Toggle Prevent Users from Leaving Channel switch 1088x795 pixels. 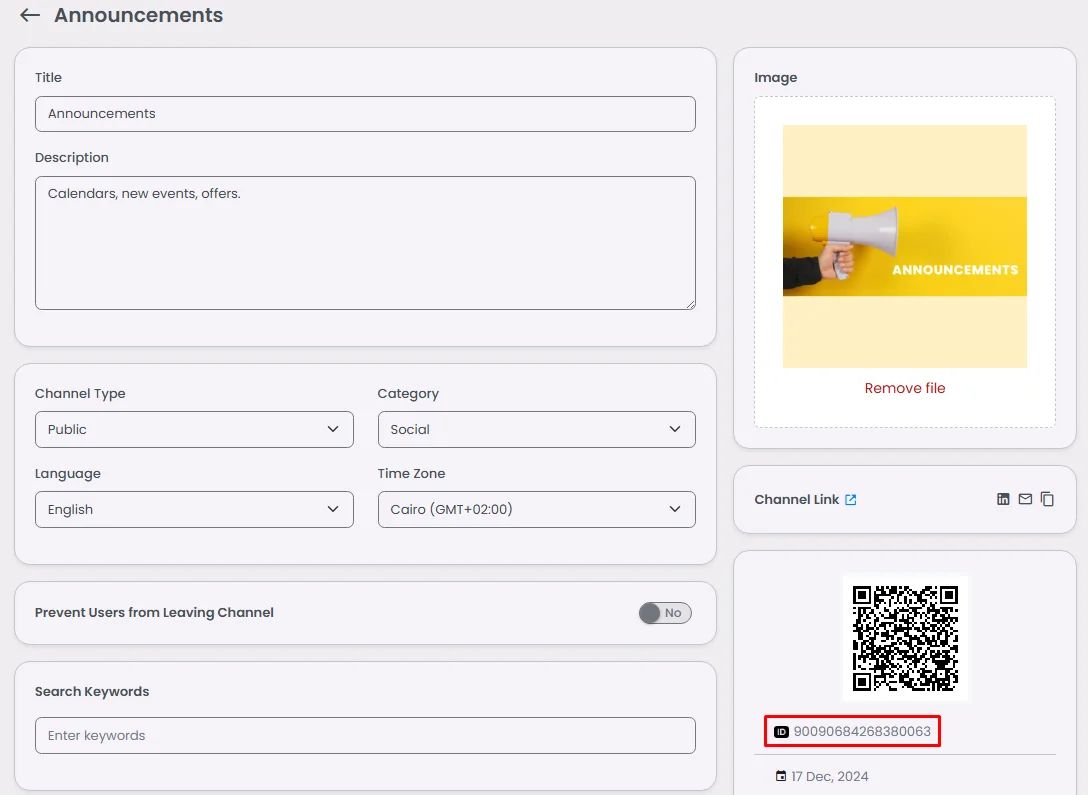click(x=665, y=613)
